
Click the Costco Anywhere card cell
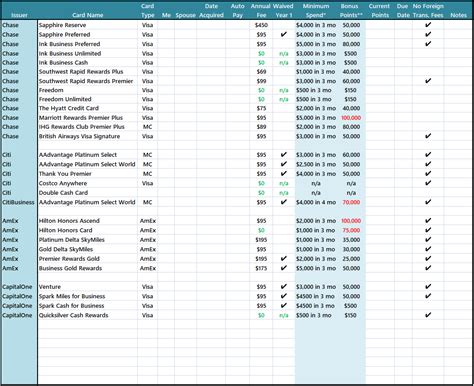(63, 183)
